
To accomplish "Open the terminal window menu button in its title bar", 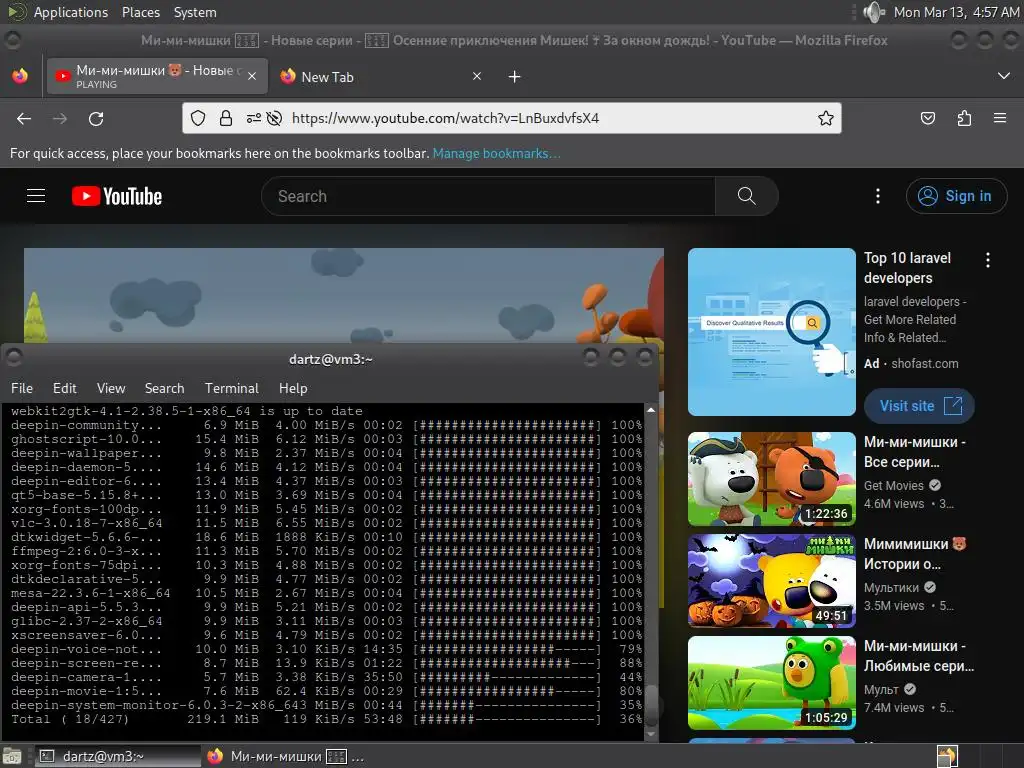I will [14, 357].
